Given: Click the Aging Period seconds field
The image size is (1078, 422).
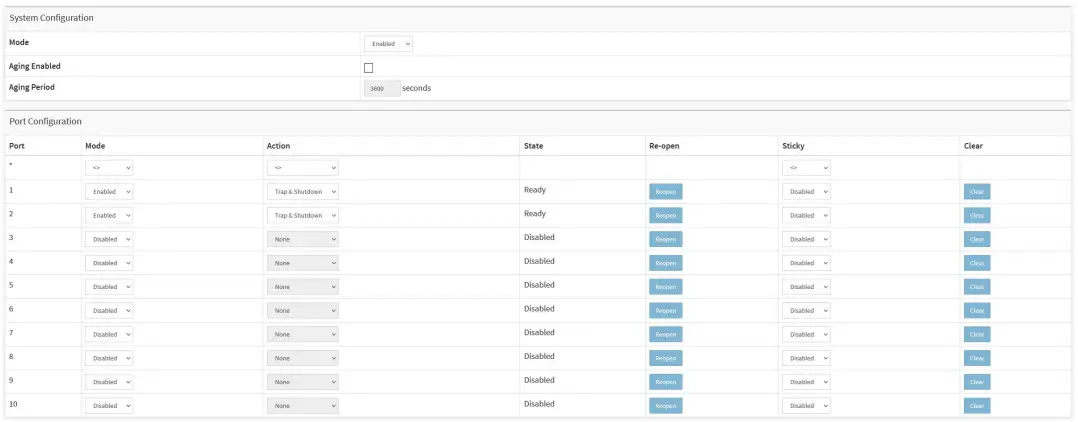Looking at the screenshot, I should tap(381, 88).
